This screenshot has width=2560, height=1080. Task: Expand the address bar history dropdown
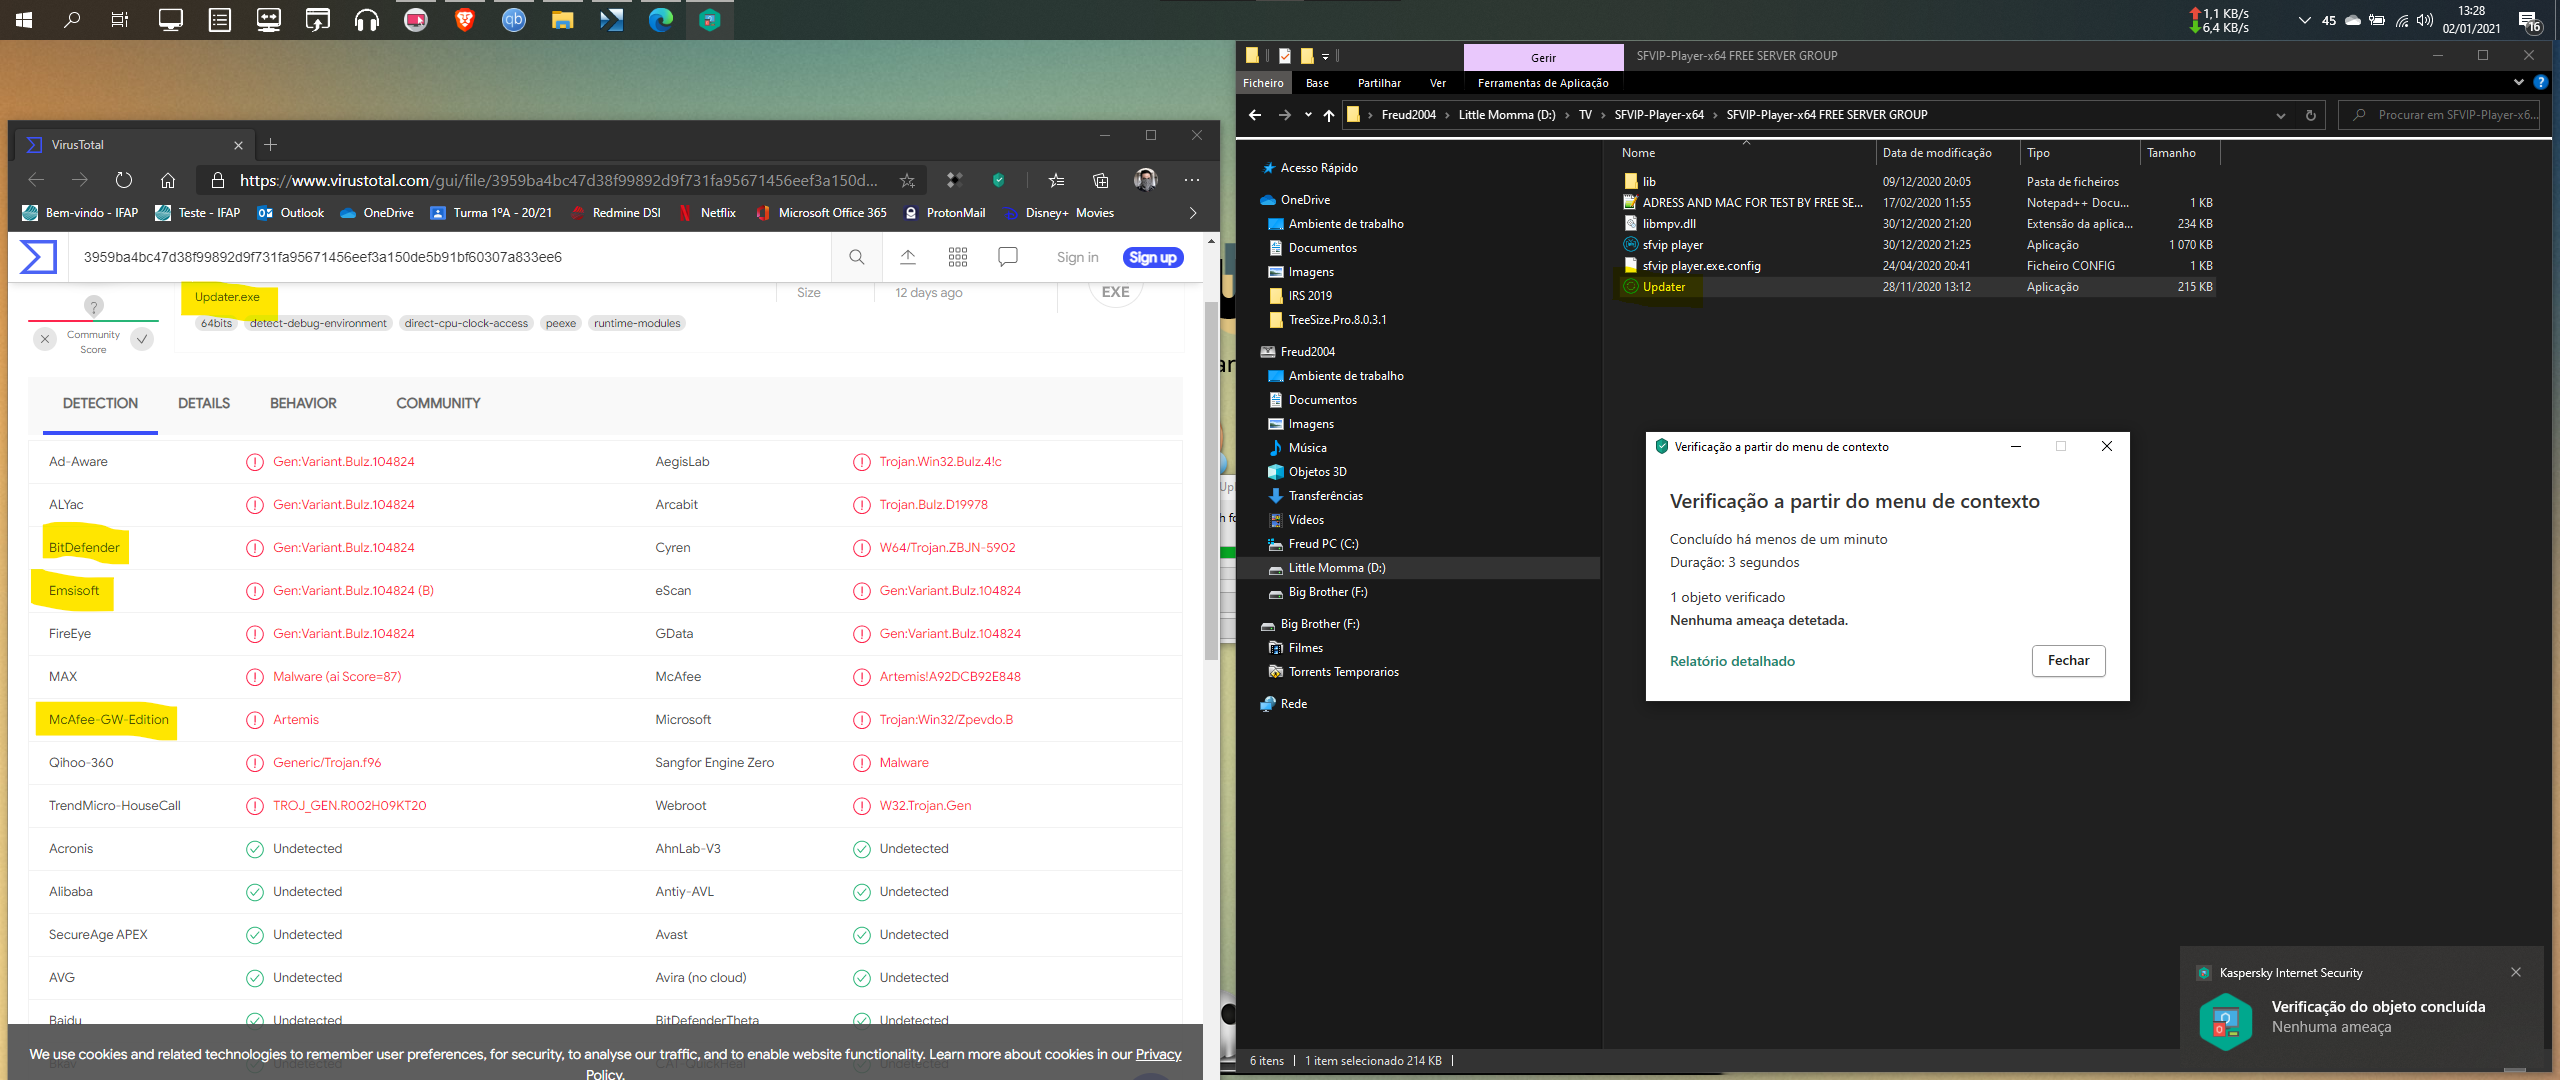2280,116
